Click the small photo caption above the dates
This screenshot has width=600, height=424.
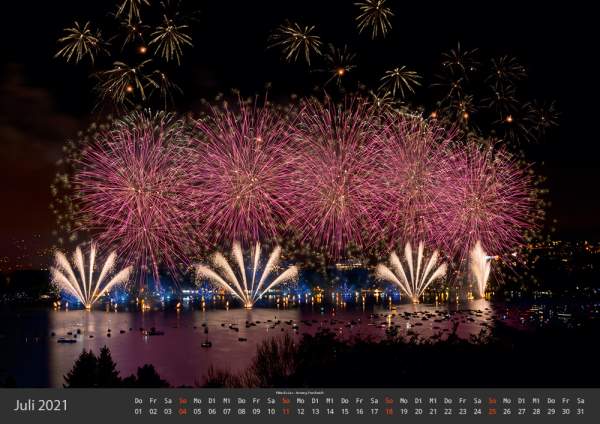[x=300, y=393]
